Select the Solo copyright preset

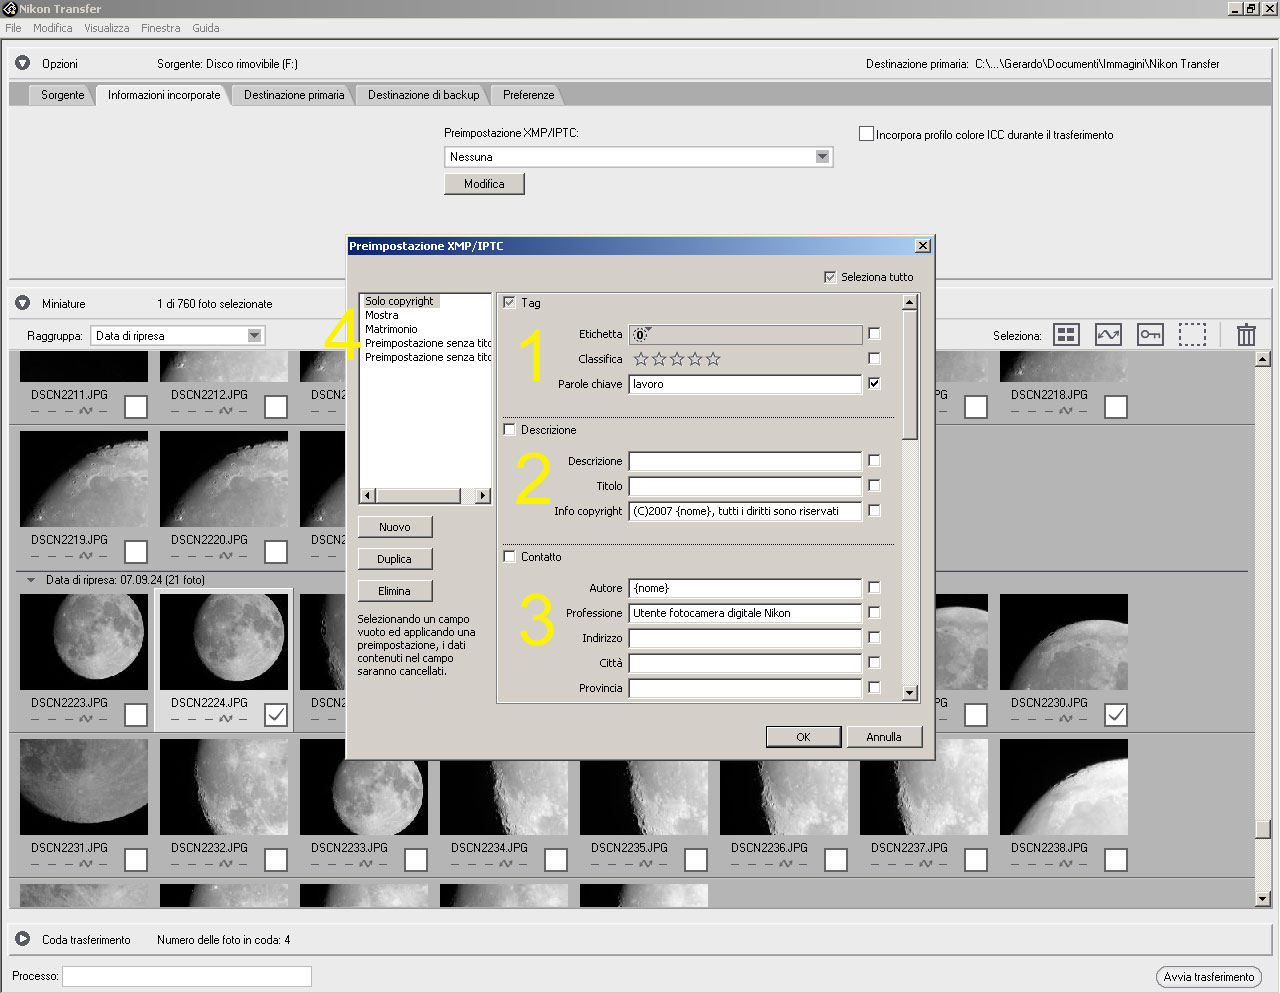point(399,301)
